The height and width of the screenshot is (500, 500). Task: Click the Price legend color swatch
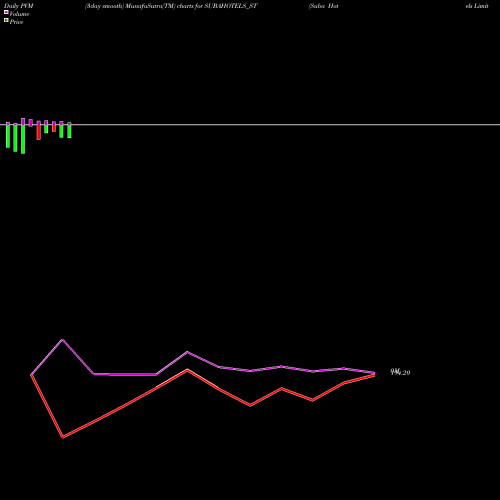coord(6,20)
